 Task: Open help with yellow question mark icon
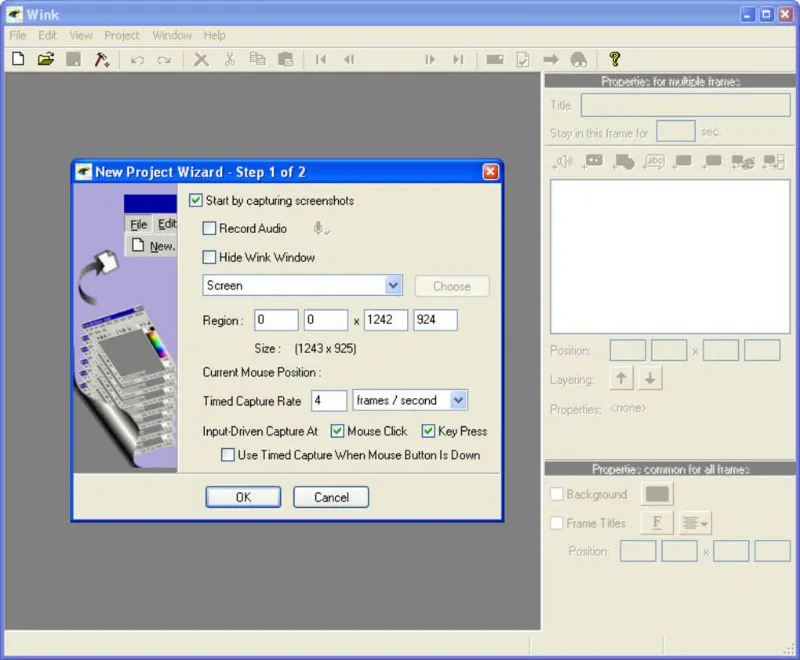point(615,59)
